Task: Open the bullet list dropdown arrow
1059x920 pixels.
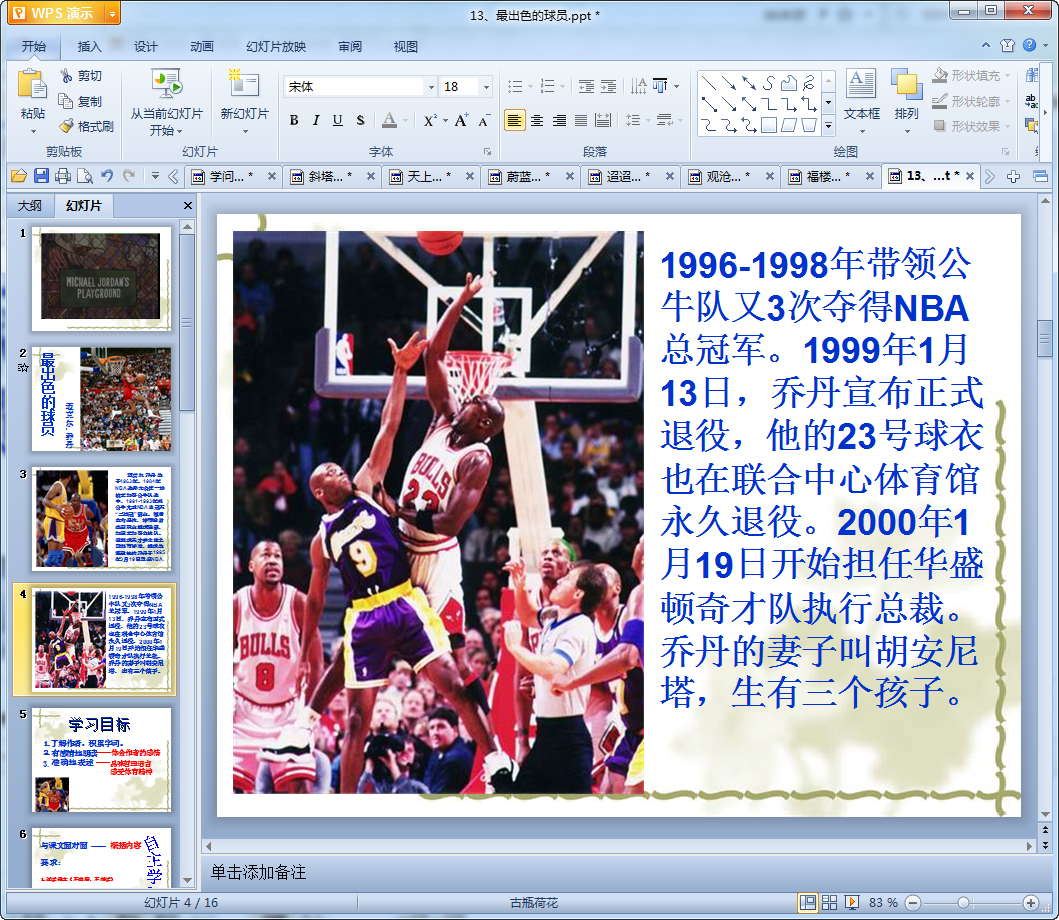Action: pyautogui.click(x=530, y=86)
